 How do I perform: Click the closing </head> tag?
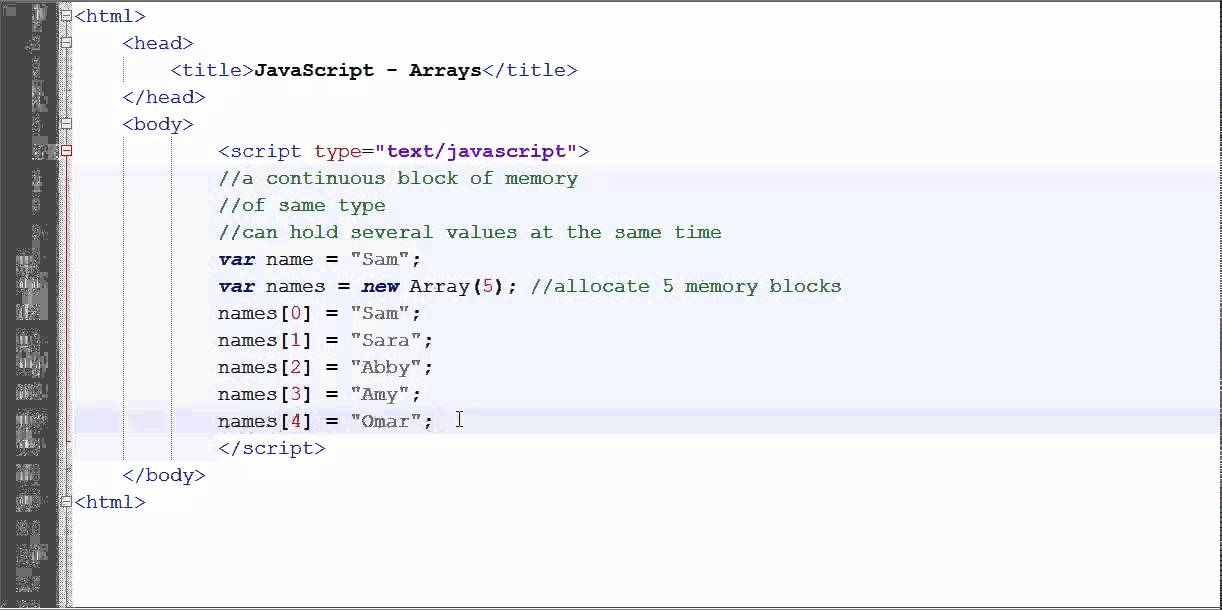(x=164, y=97)
